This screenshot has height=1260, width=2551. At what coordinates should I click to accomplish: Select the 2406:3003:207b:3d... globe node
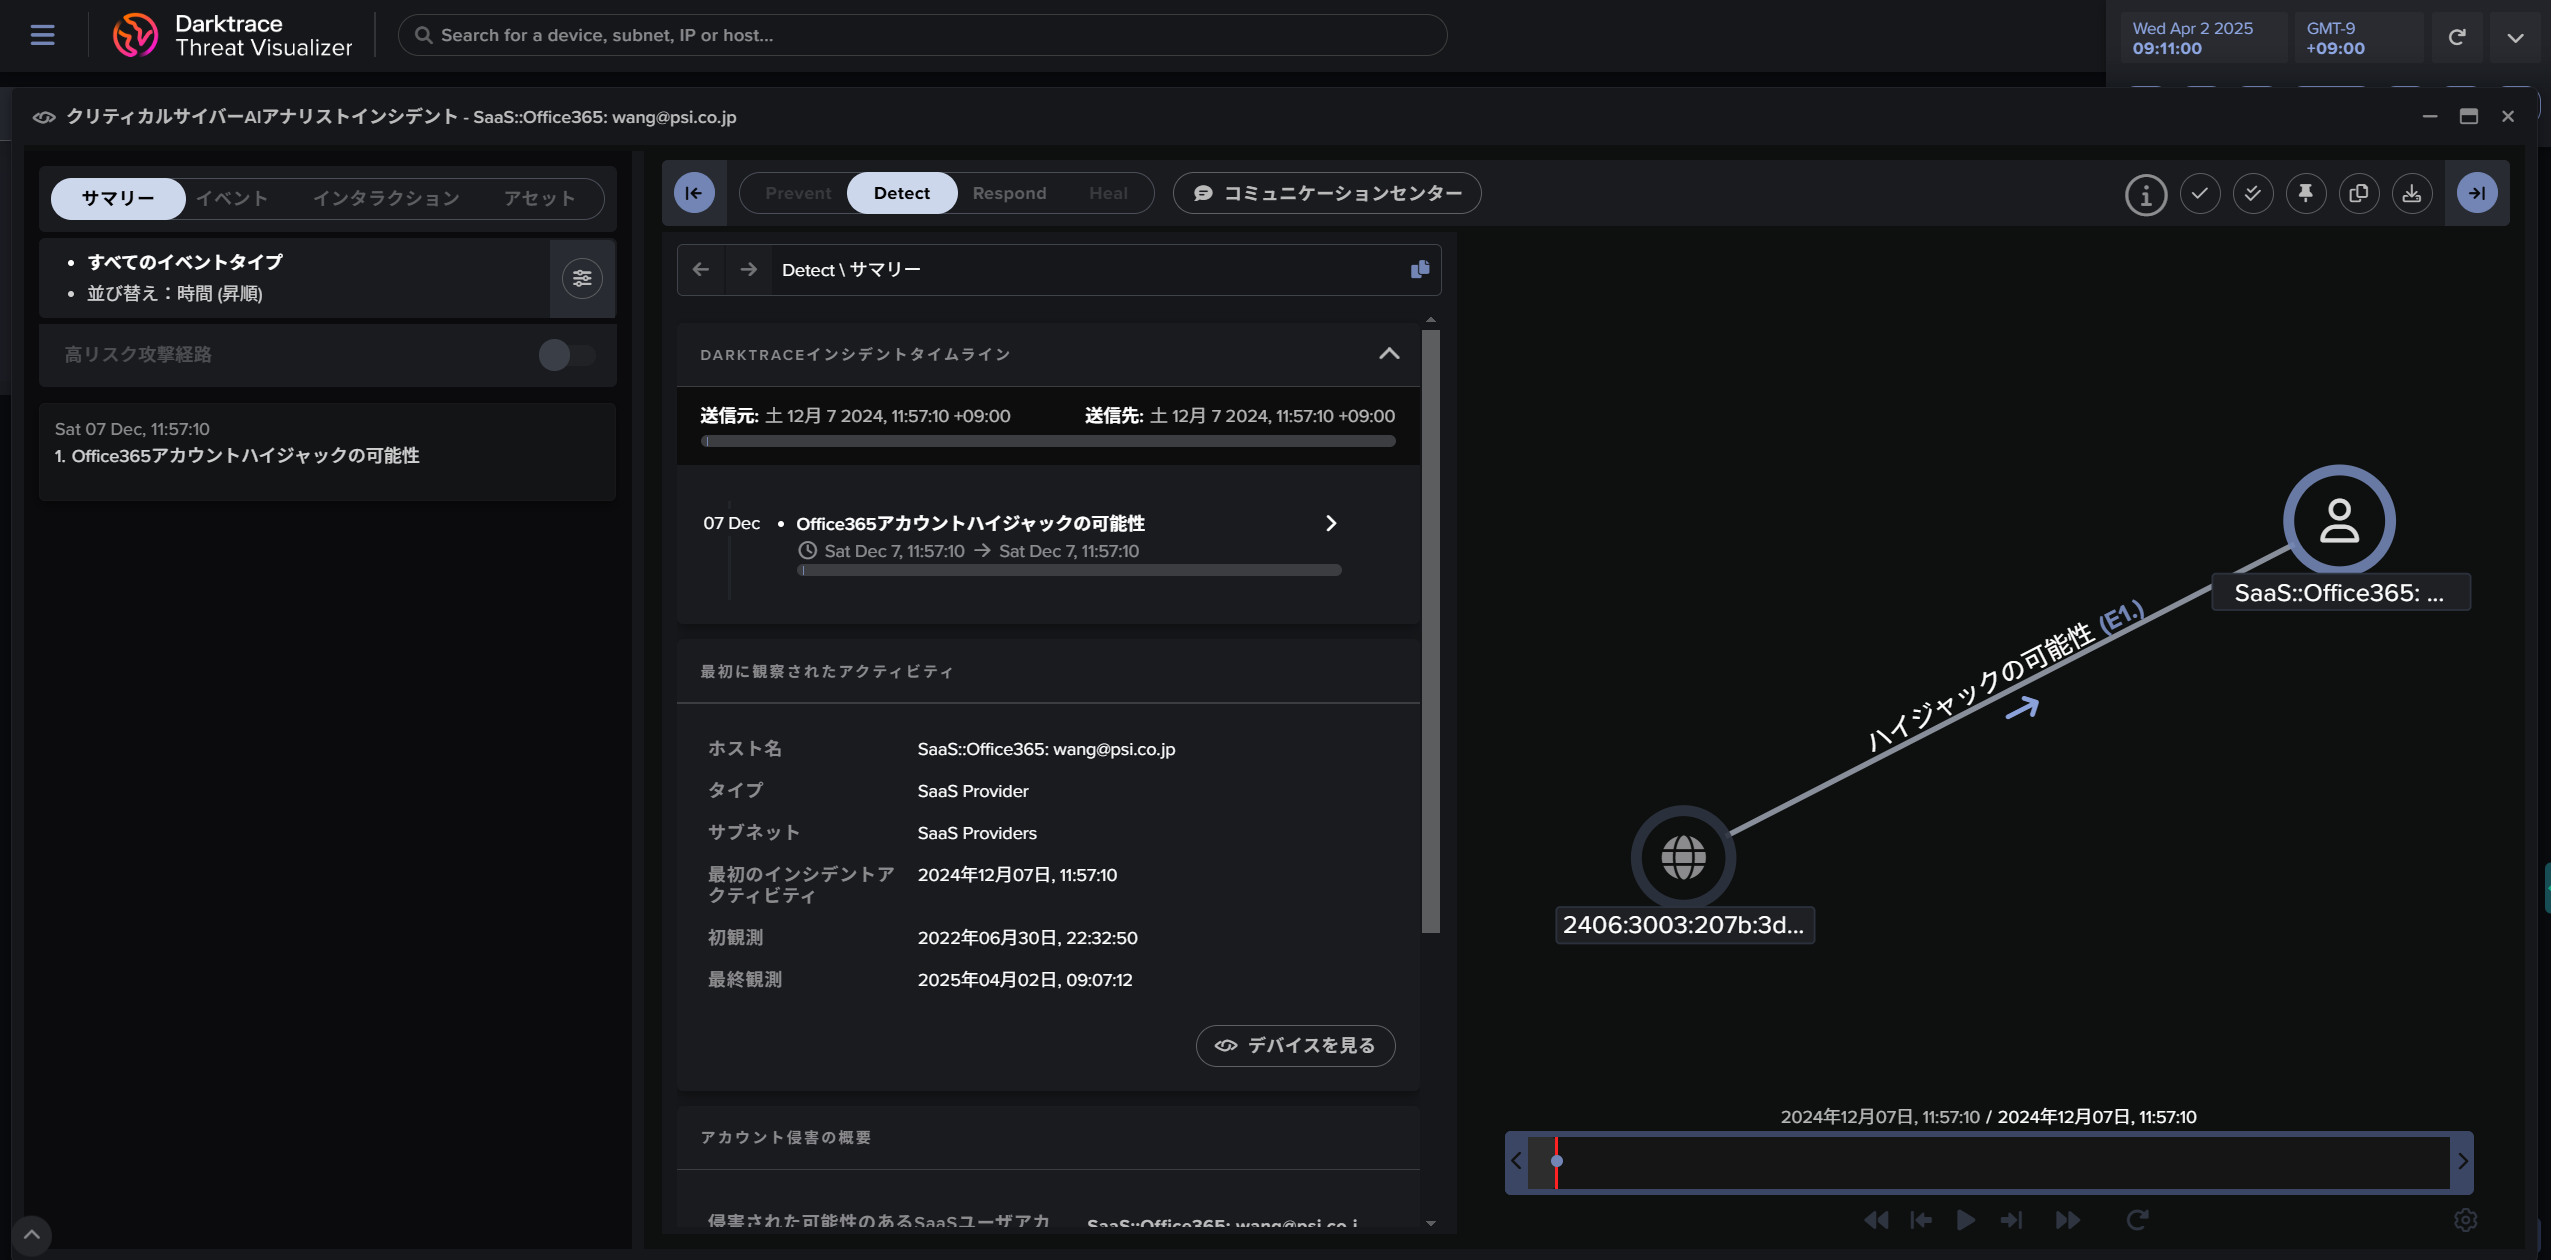[x=1683, y=857]
